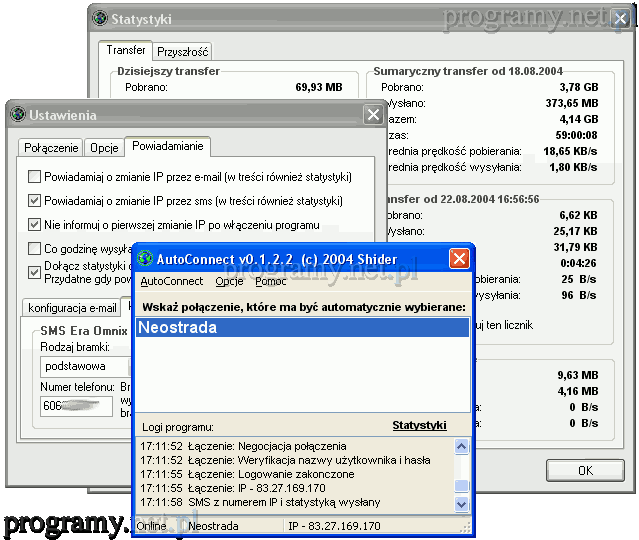Click the Ustawienia window title icon
Screen dimensions: 639x540
pyautogui.click(x=17, y=115)
